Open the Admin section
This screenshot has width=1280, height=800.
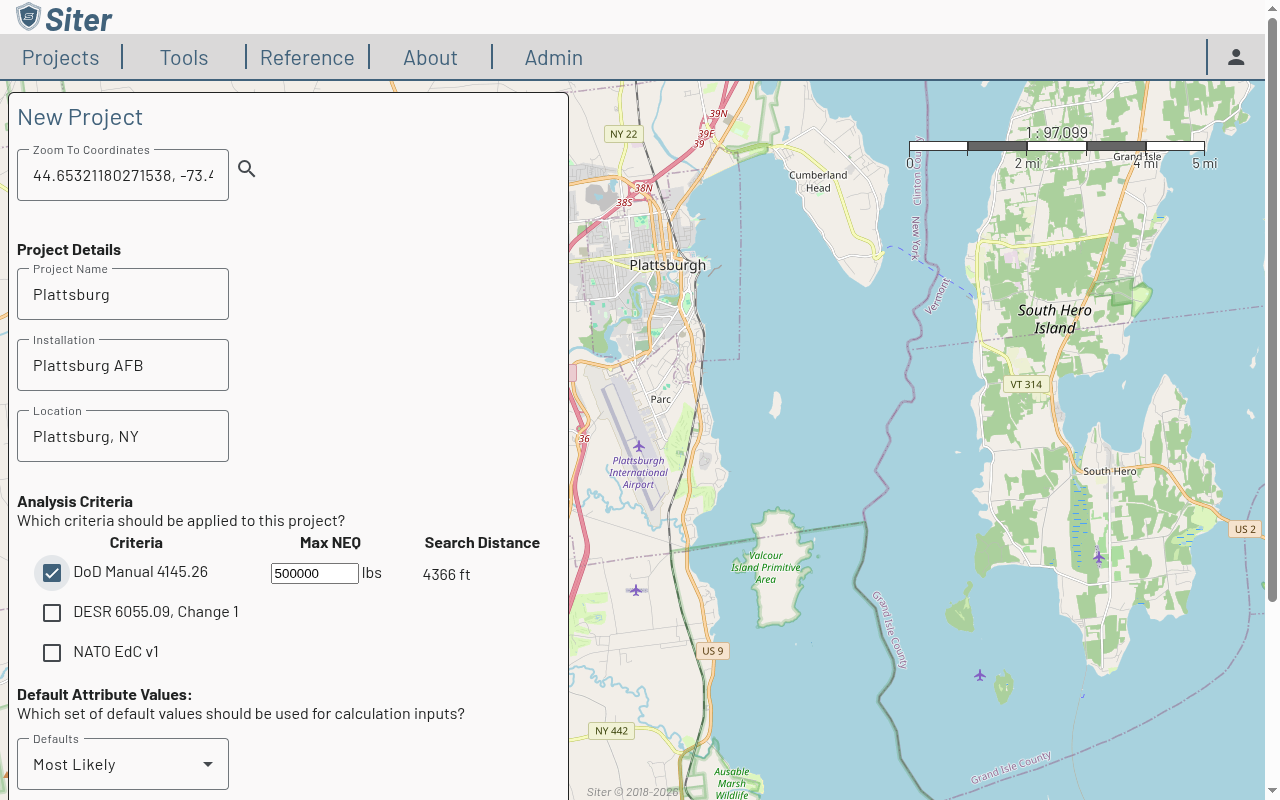click(554, 57)
